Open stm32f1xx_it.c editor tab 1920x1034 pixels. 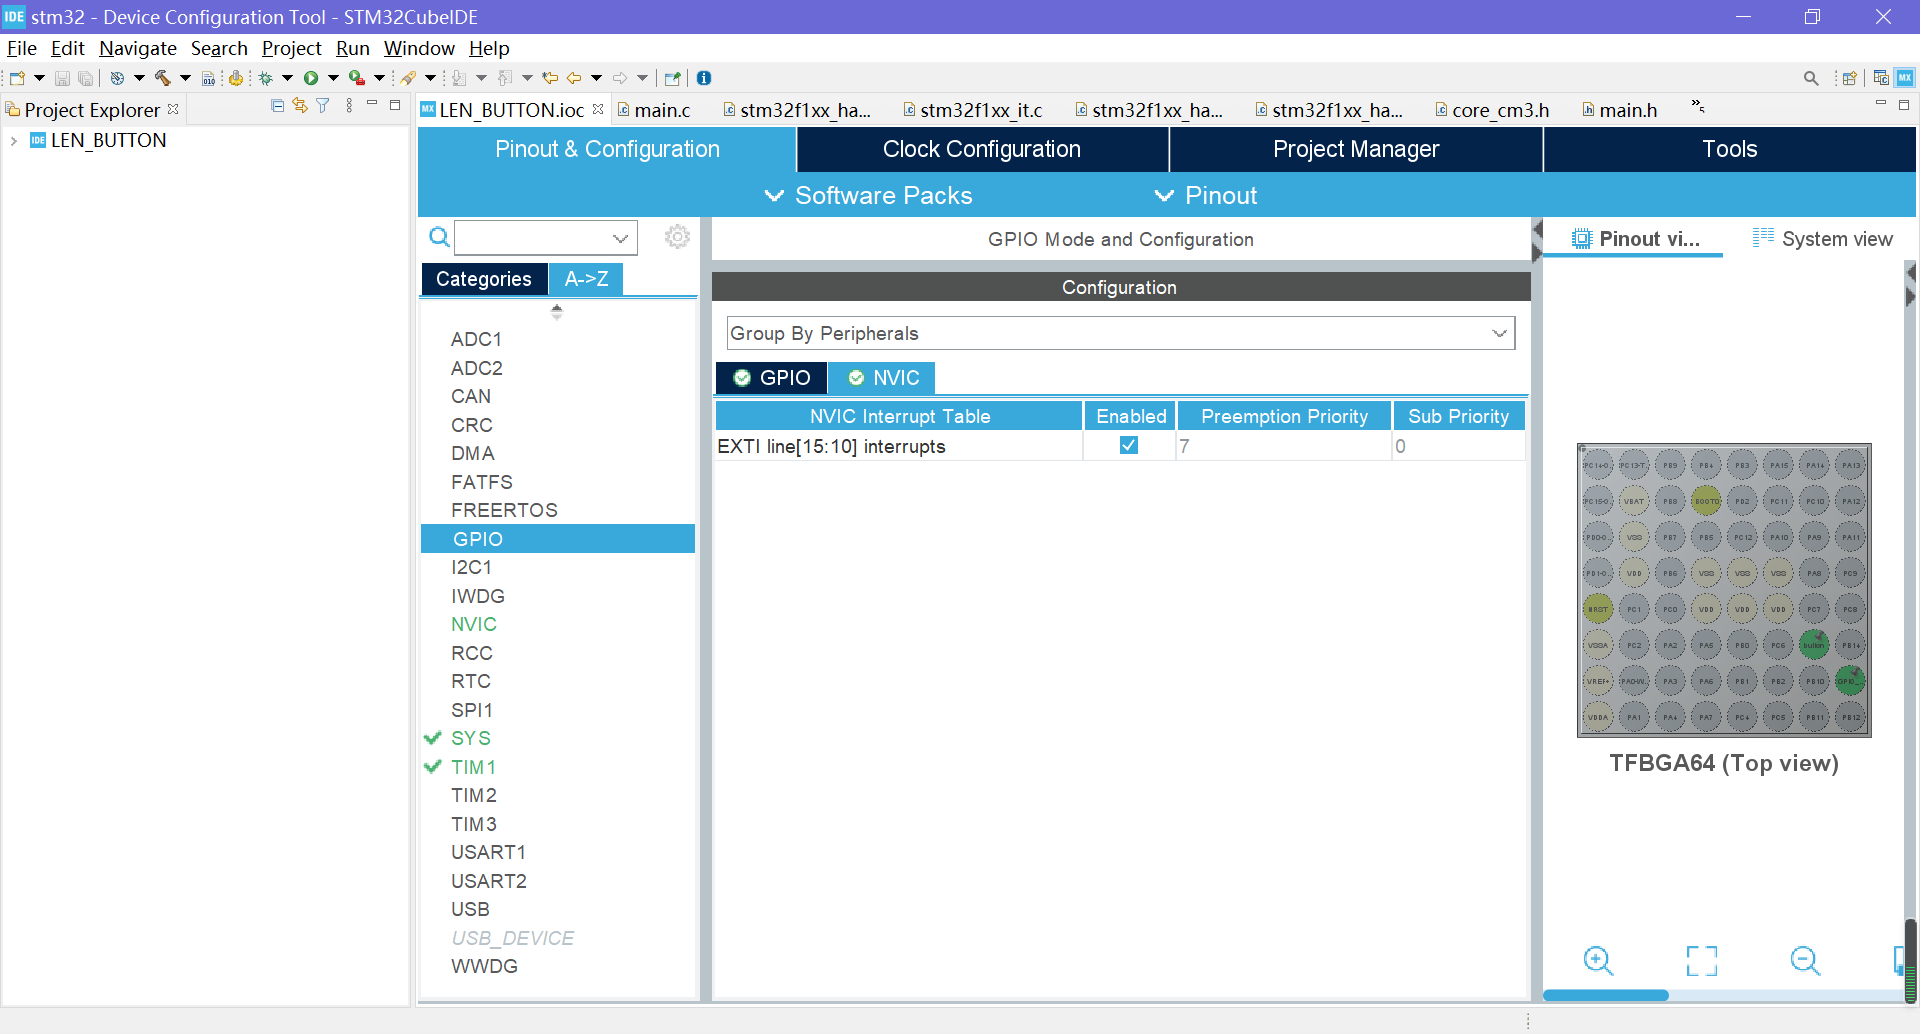[973, 110]
